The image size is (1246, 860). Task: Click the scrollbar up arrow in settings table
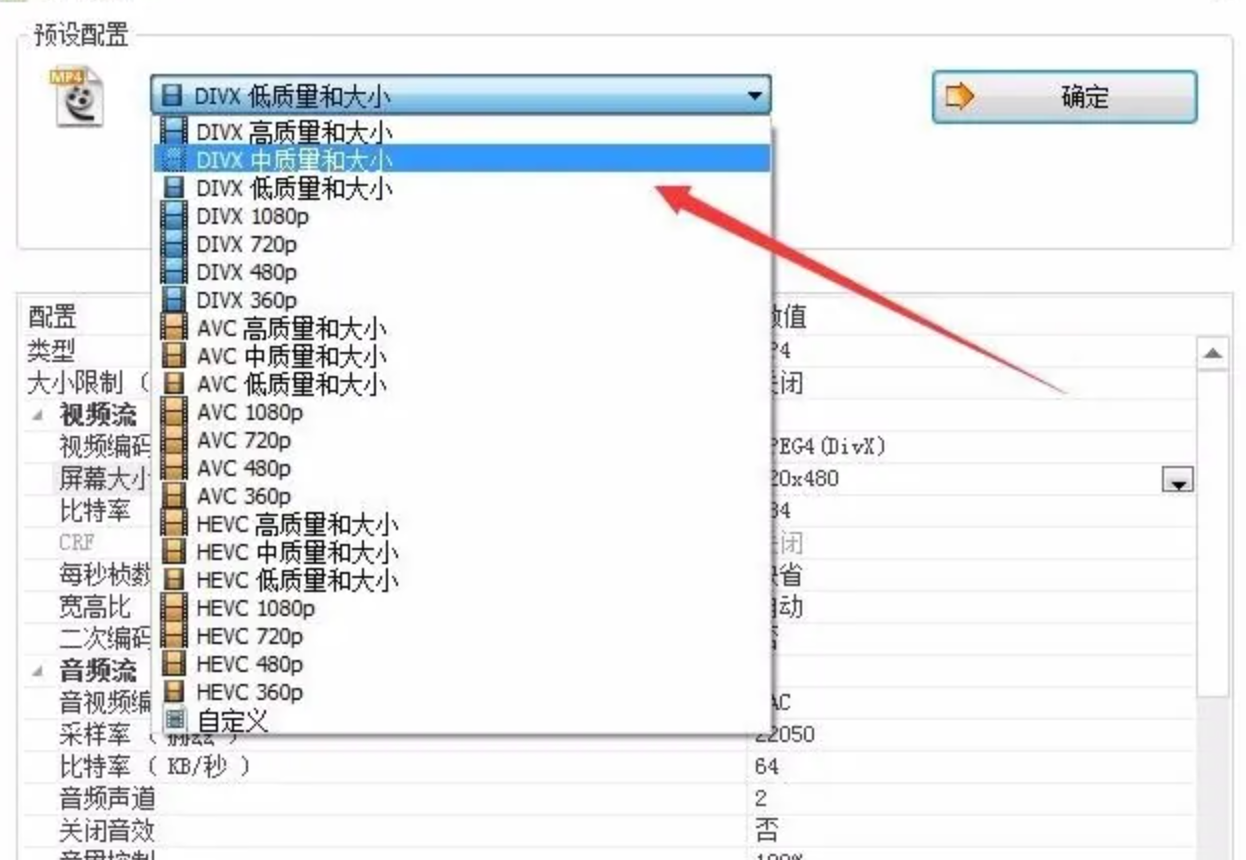(x=1212, y=353)
